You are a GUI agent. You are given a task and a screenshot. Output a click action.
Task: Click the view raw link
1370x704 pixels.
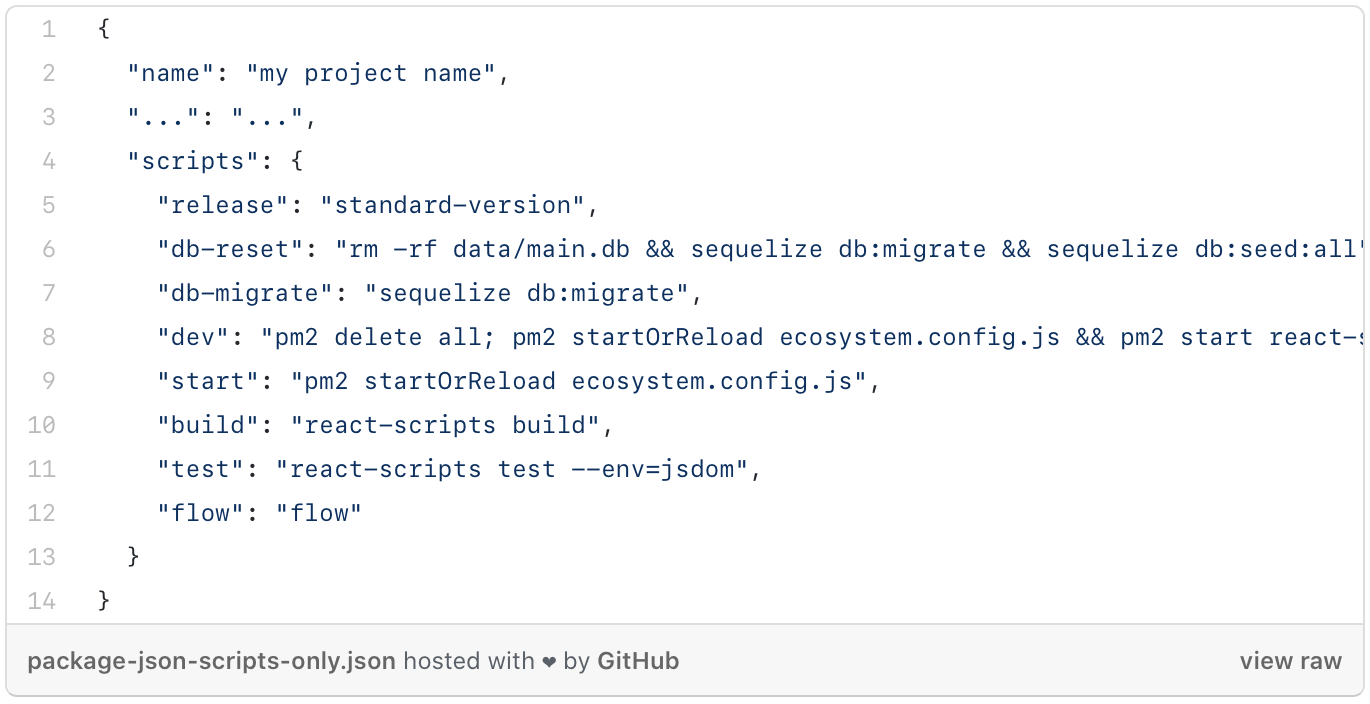(1290, 661)
